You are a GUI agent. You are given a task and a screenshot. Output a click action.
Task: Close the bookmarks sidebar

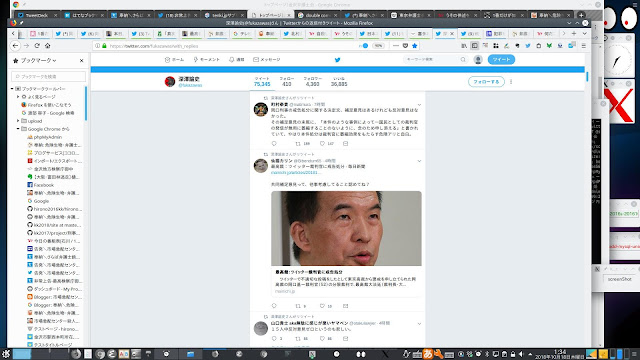coord(82,60)
